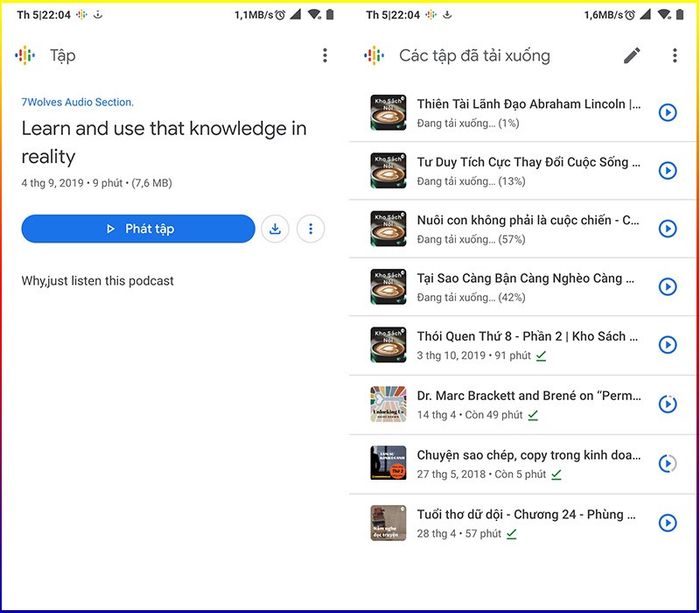Tap the pencil edit icon
The height and width of the screenshot is (613, 700).
click(632, 56)
